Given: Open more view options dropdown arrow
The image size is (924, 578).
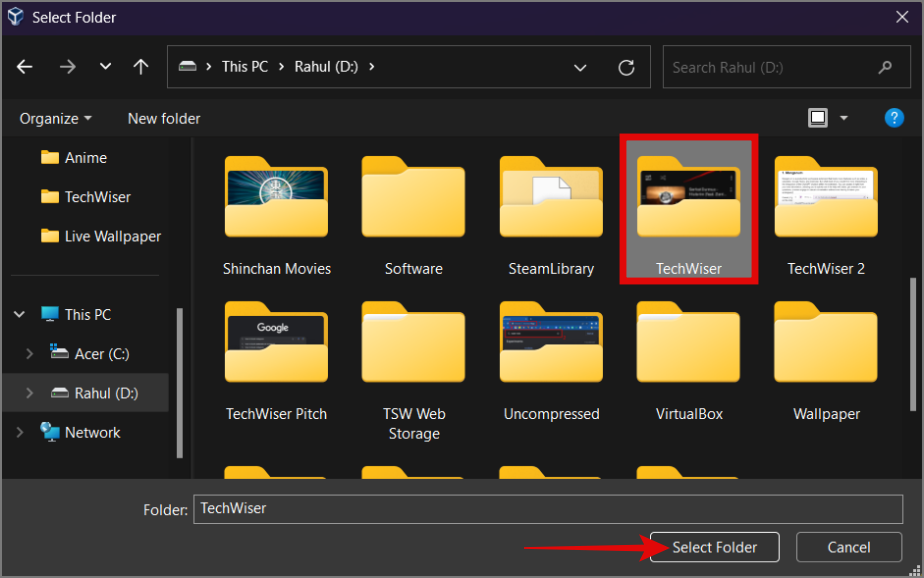Looking at the screenshot, I should (844, 118).
